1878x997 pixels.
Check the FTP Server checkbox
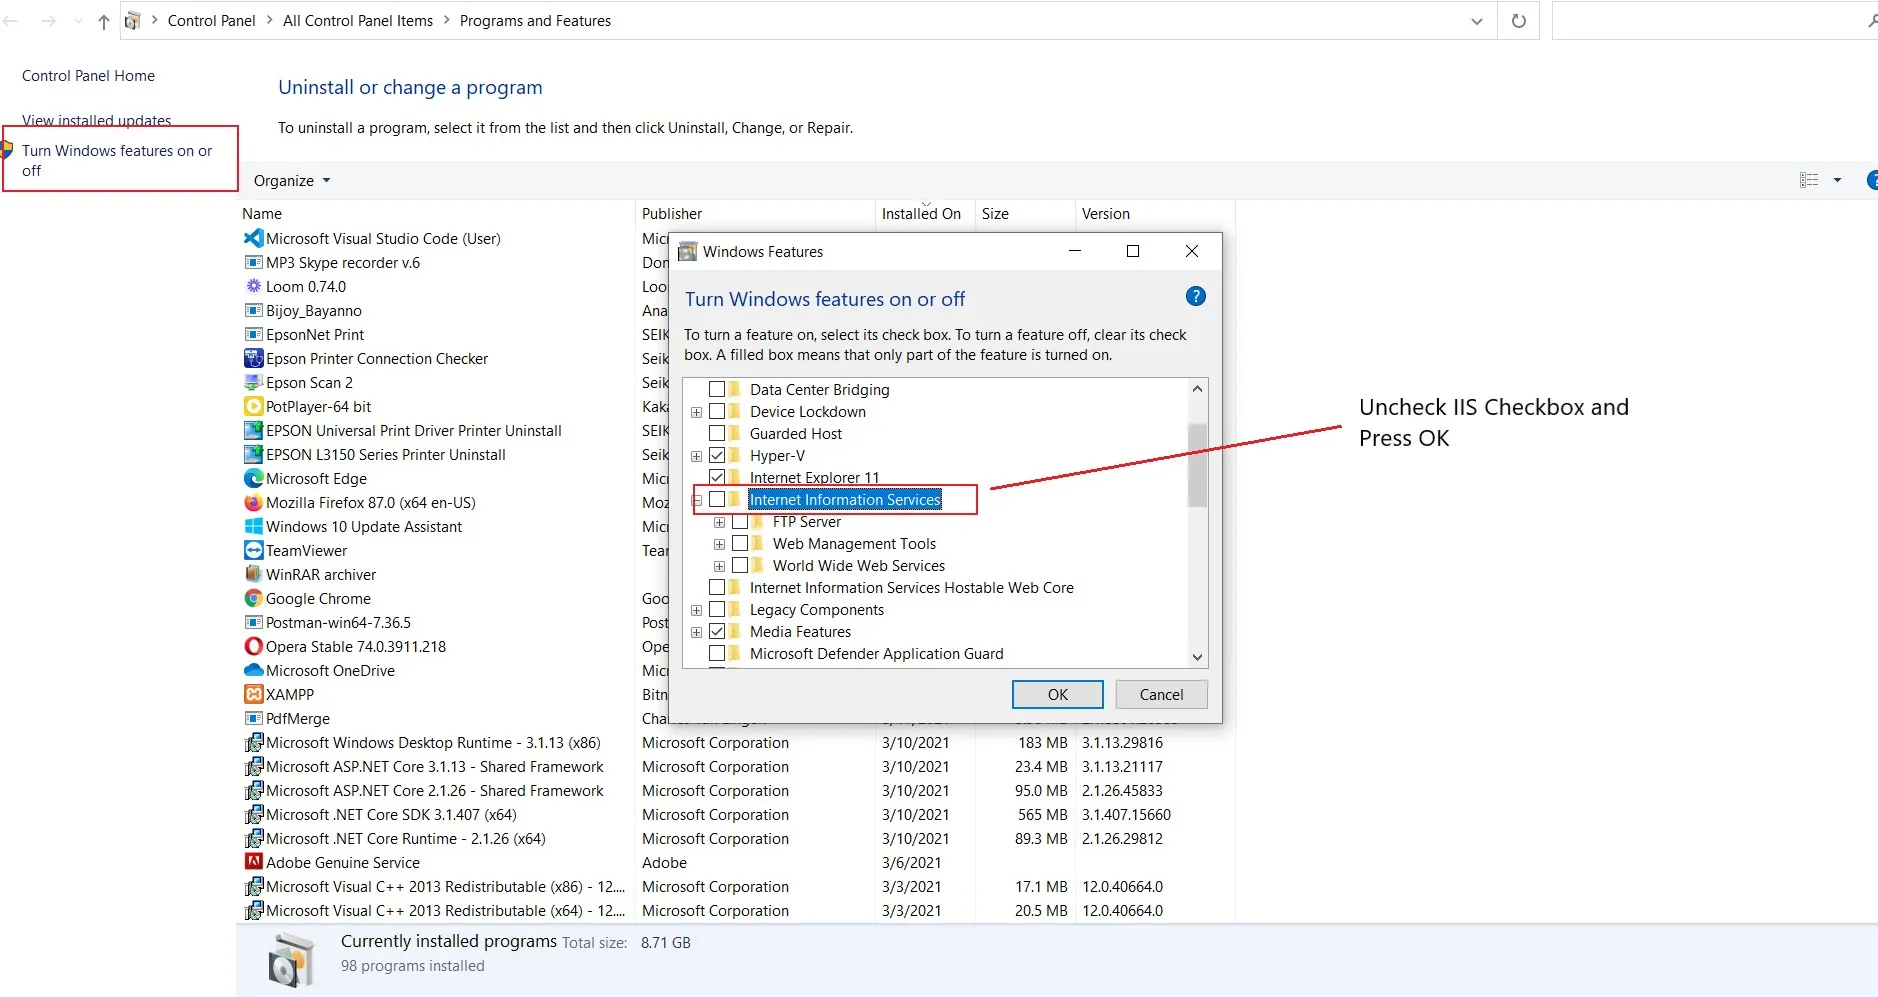740,521
